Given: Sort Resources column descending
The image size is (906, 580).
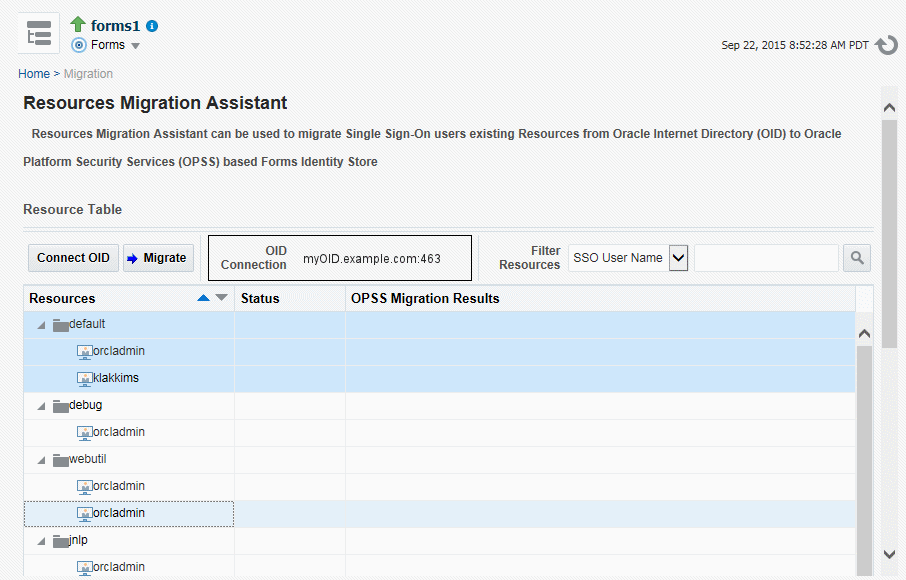Looking at the screenshot, I should click(x=221, y=298).
